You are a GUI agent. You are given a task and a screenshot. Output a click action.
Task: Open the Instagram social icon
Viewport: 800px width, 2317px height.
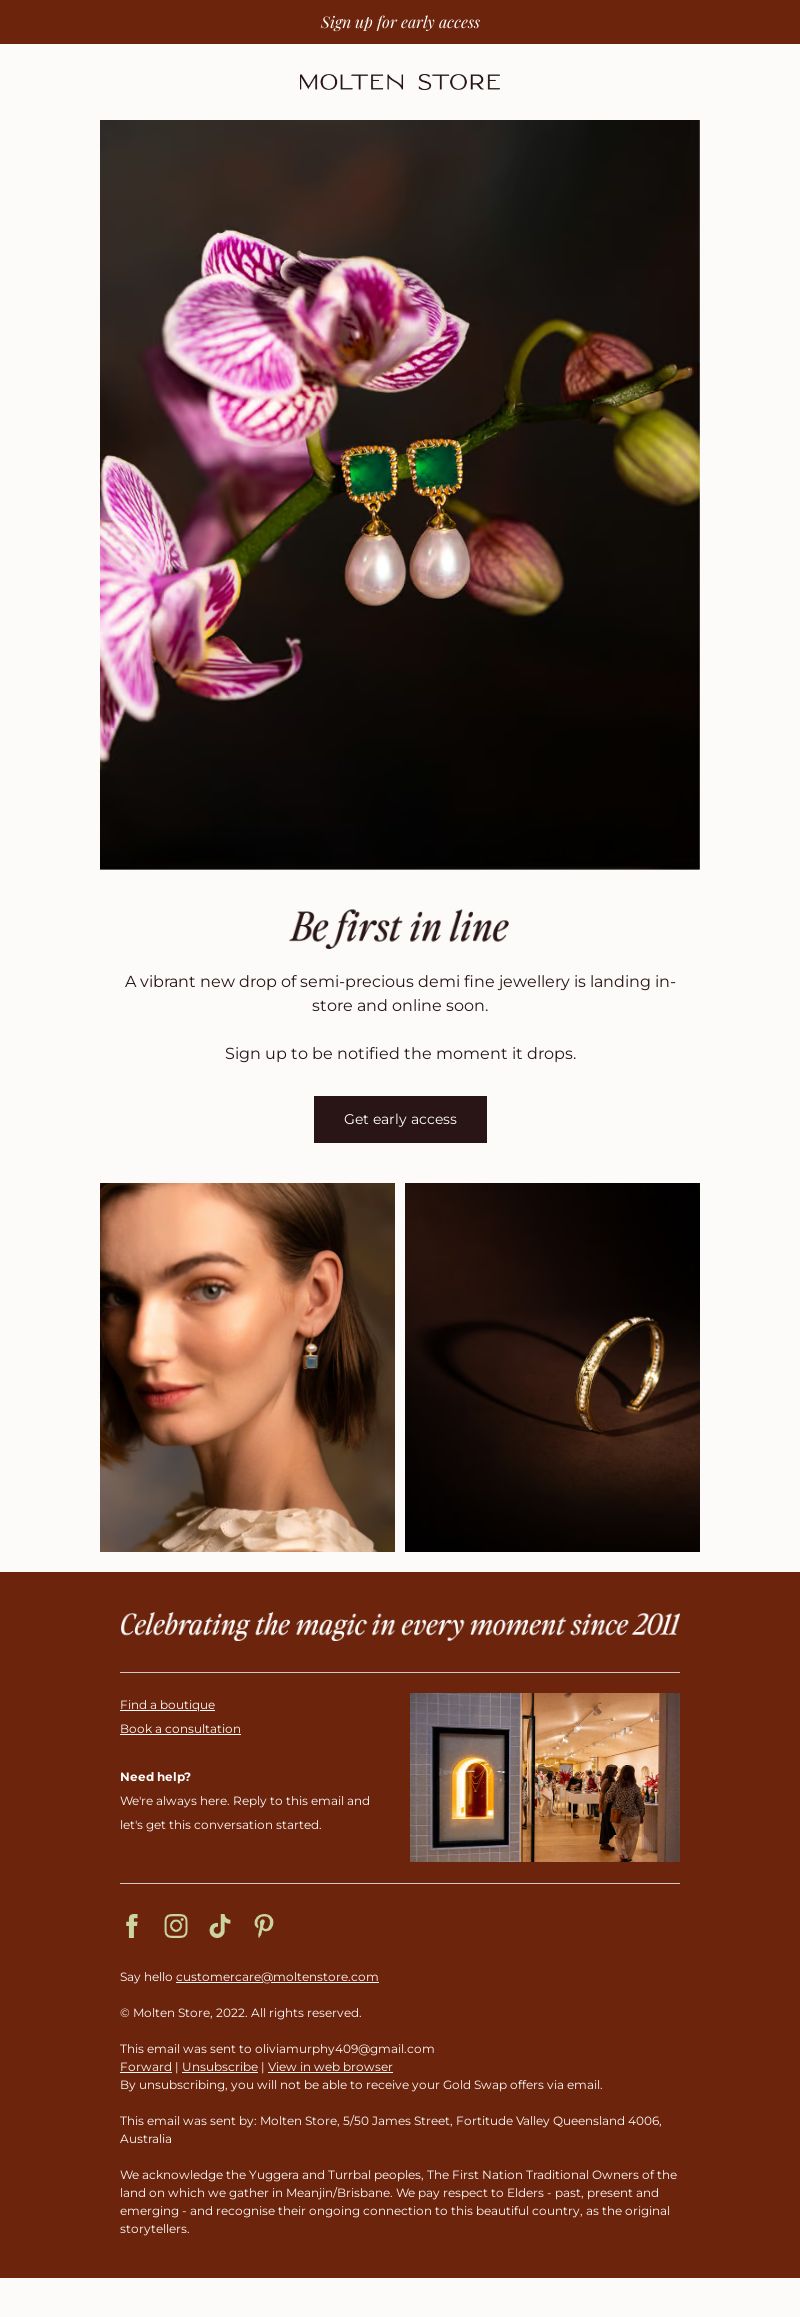coord(176,1925)
